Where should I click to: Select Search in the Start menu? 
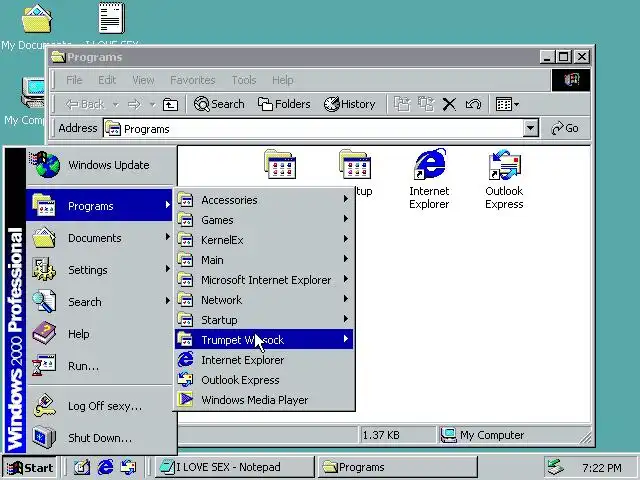pyautogui.click(x=99, y=302)
